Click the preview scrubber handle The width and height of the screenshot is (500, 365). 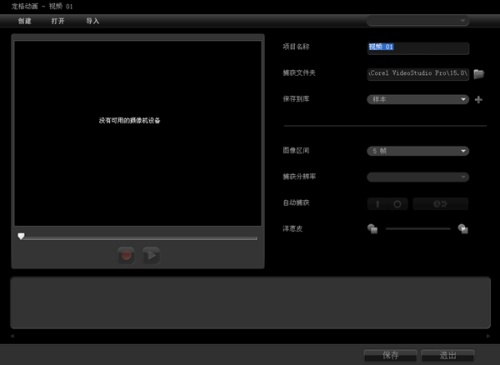pos(21,236)
